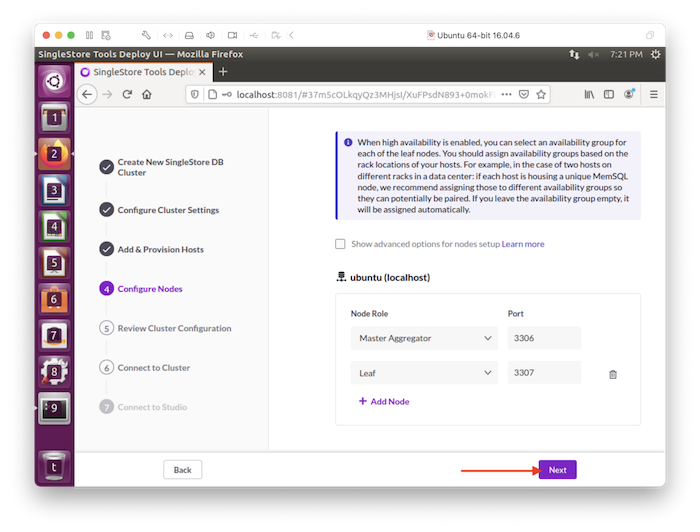The image size is (700, 532).
Task: Open the Trash launcher icon
Action: [54, 467]
